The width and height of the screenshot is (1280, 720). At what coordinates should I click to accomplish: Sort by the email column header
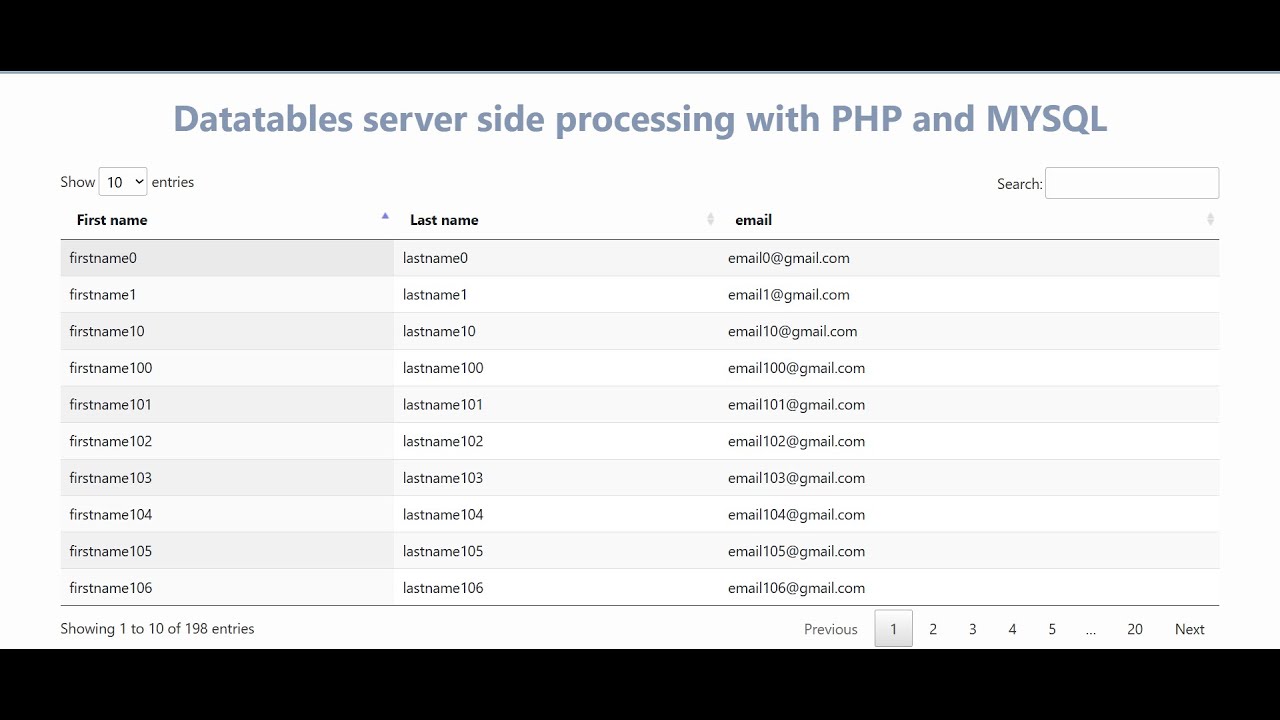pyautogui.click(x=753, y=220)
